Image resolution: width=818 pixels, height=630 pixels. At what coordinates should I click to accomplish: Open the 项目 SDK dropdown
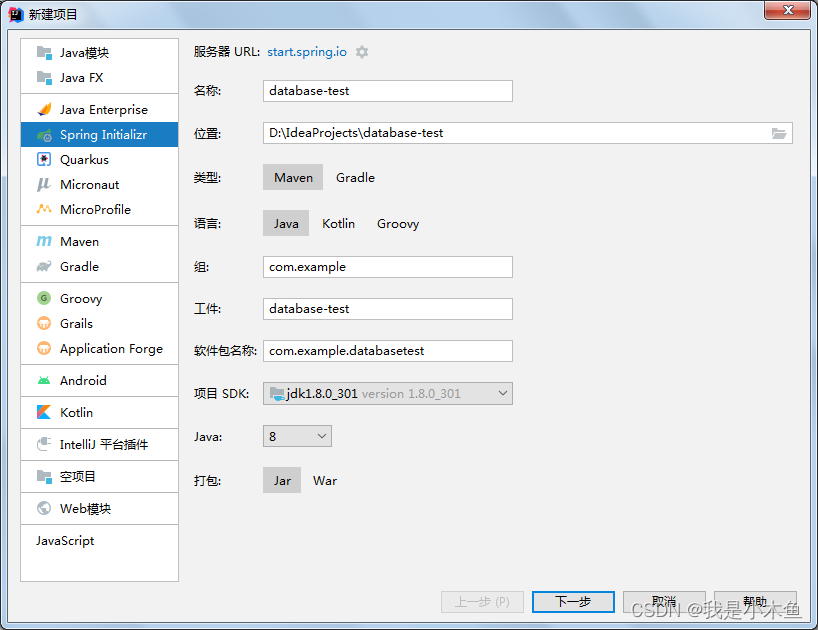(388, 394)
